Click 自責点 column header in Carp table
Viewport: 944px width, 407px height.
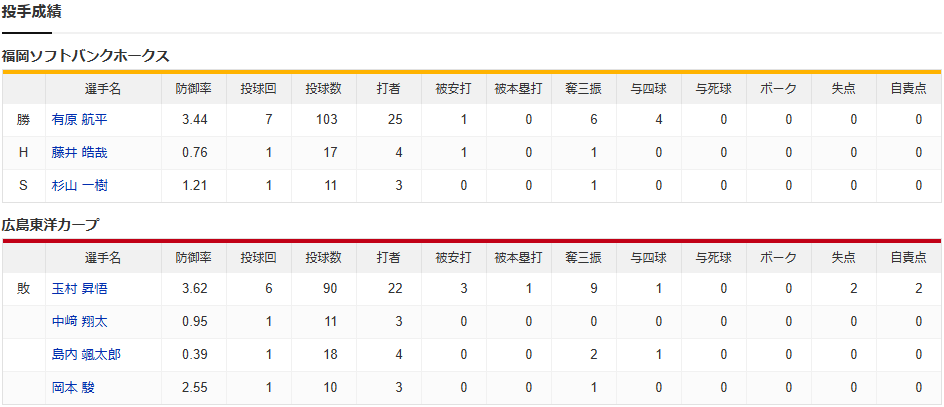pos(908,257)
